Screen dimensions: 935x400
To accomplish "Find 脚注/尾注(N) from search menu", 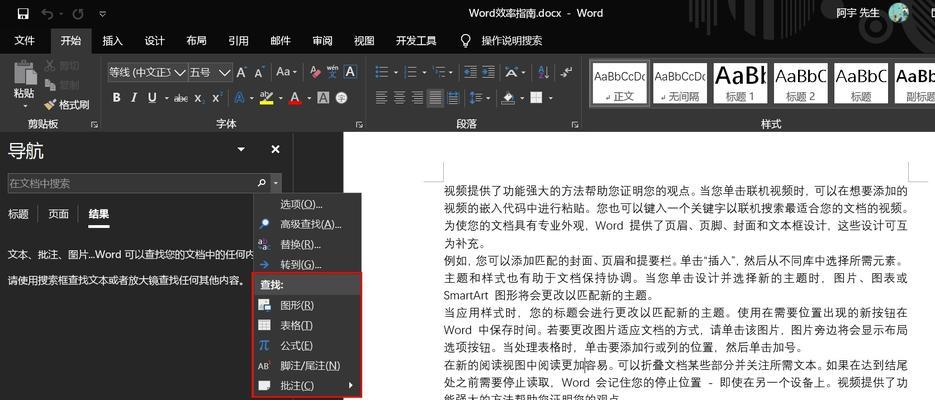I will (307, 365).
